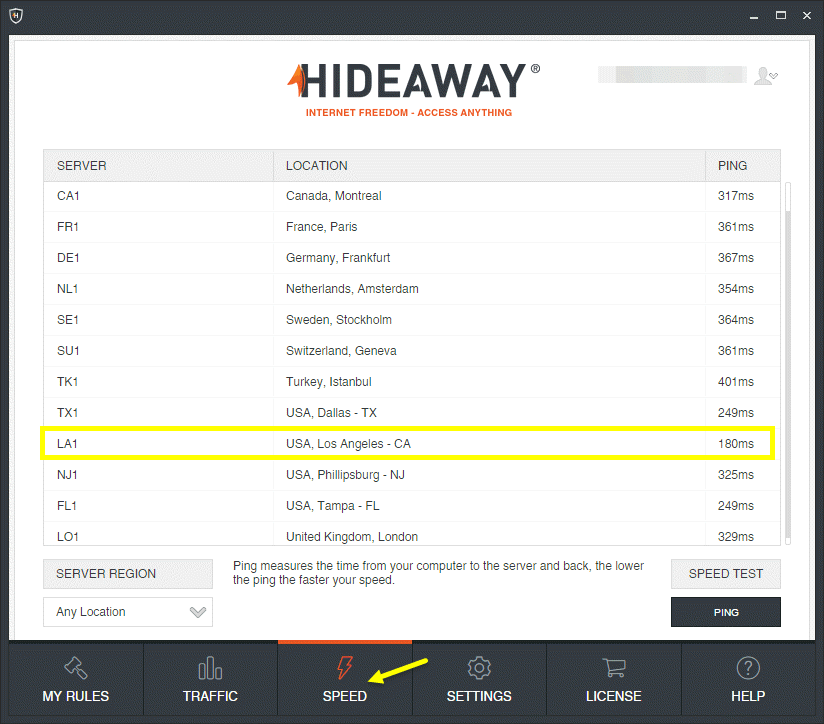
Task: Select the NJ1 server row
Action: (411, 475)
